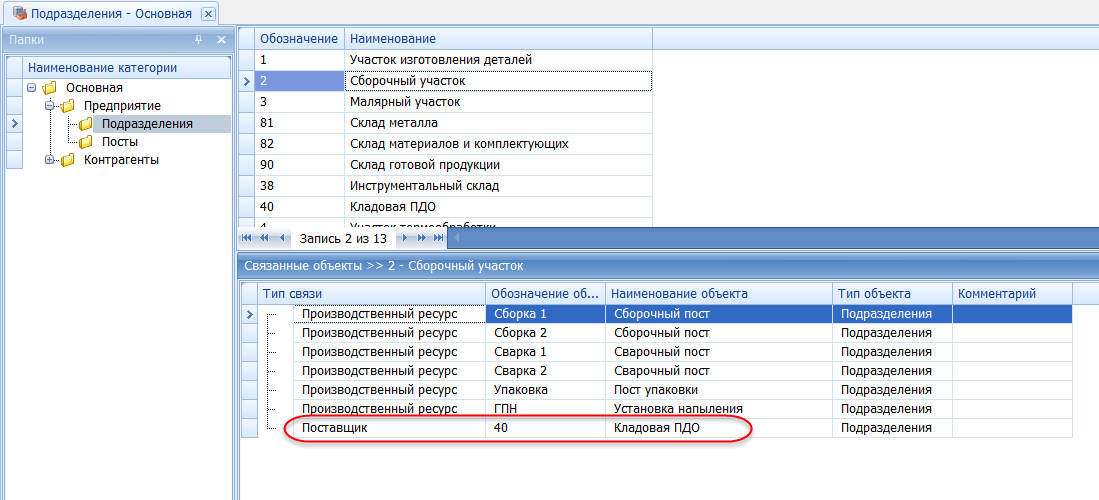Go to first record in navigator
1099x500 pixels.
click(248, 238)
